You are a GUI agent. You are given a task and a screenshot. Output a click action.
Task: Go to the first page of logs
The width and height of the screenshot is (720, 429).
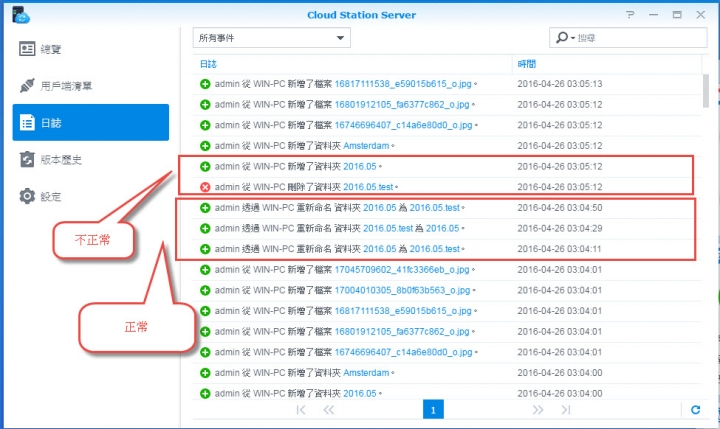[301, 410]
